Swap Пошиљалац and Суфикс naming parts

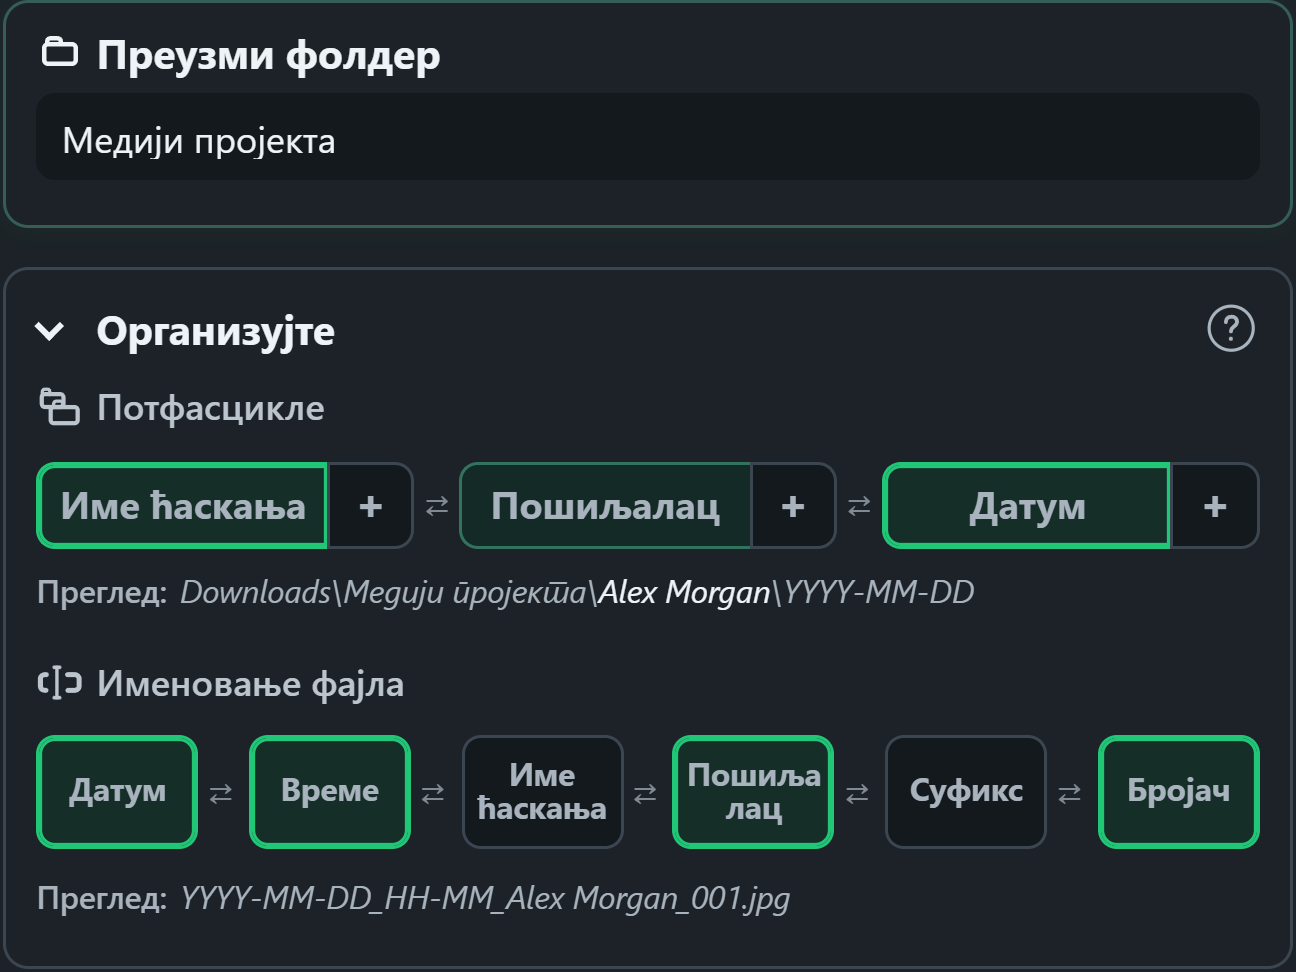[857, 793]
